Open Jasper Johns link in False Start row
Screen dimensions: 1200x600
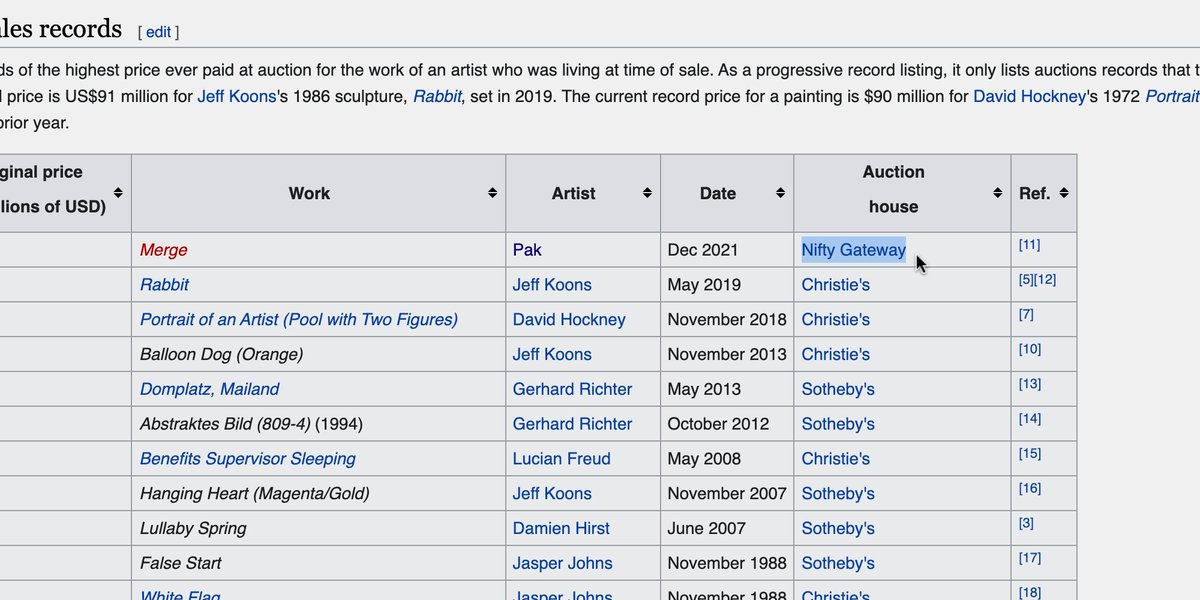(562, 563)
